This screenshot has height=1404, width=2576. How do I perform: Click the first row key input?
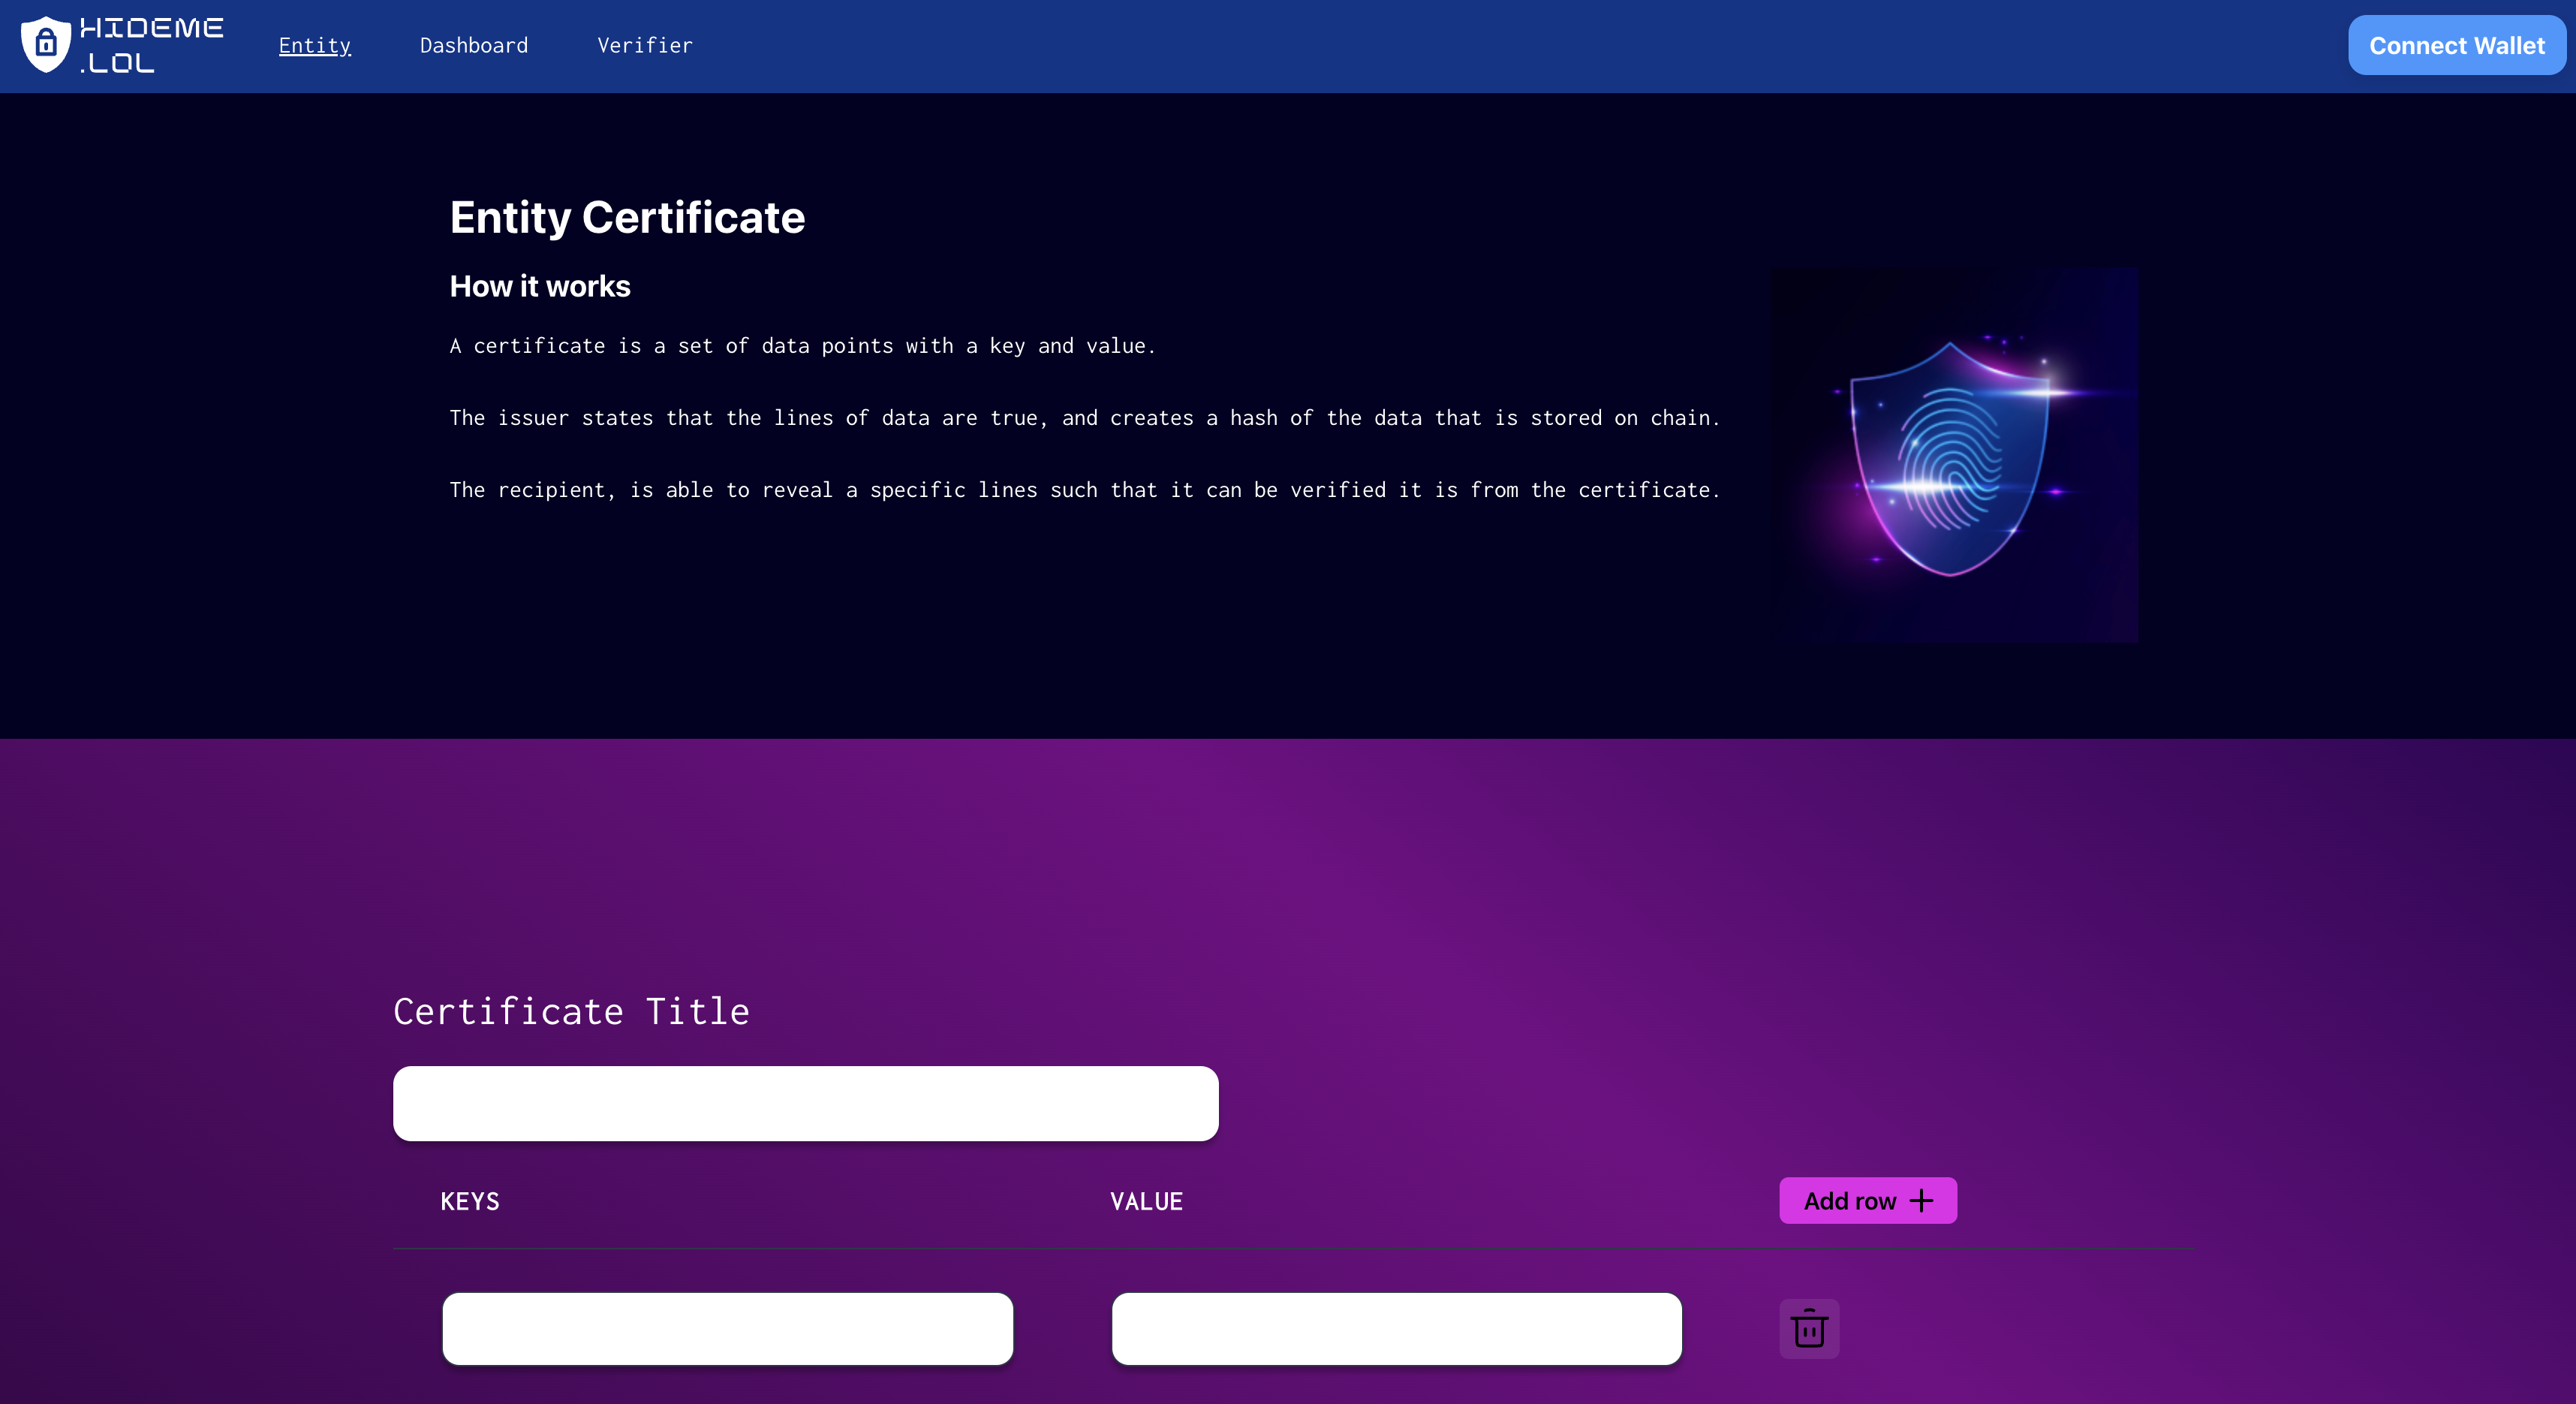click(x=727, y=1328)
